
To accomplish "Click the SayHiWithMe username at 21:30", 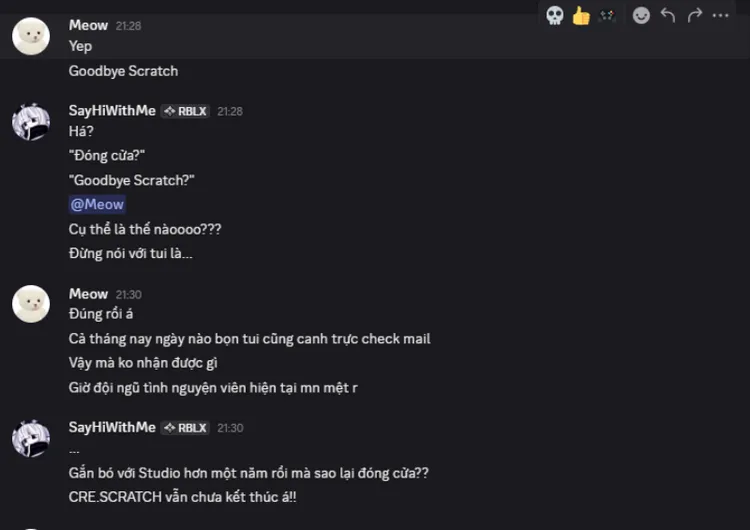I will 112,427.
